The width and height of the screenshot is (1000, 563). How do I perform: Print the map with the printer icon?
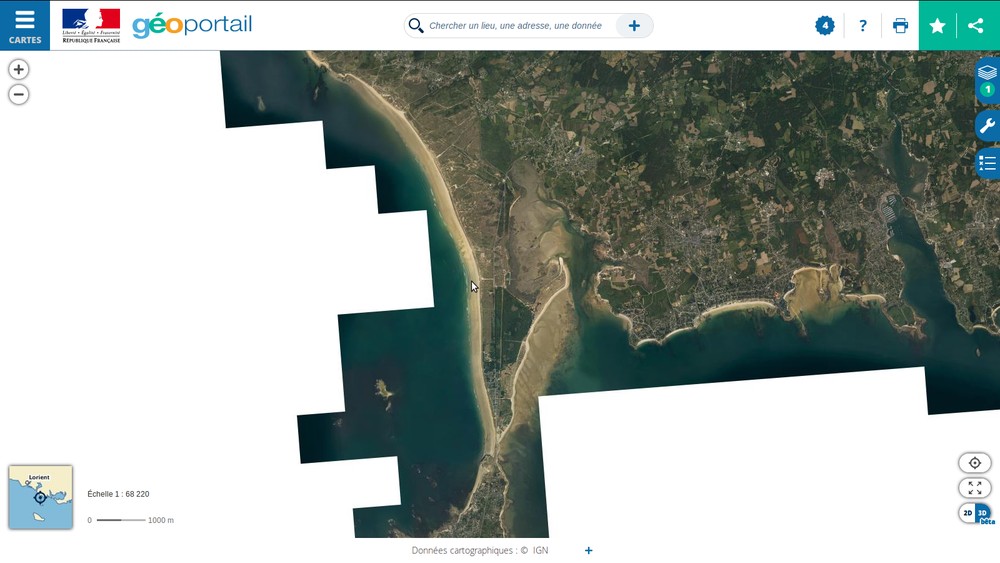click(901, 26)
